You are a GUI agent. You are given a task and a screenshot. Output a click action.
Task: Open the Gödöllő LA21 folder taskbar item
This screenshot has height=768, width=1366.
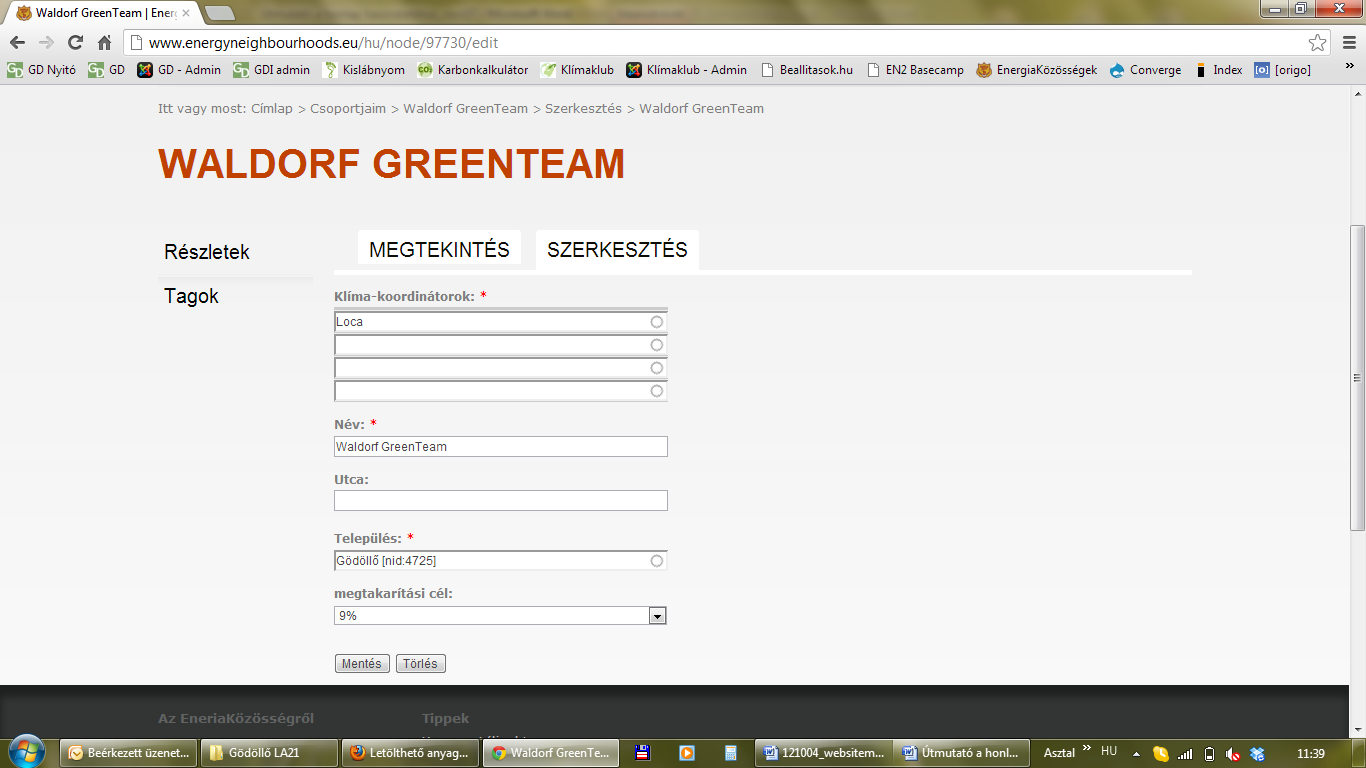point(268,753)
